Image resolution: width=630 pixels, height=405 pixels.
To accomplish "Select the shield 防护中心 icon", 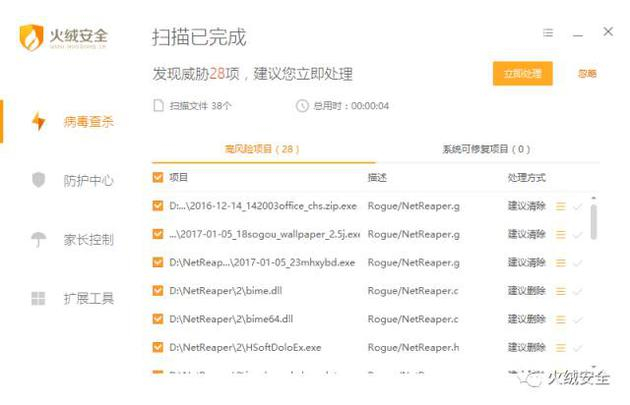I will tap(39, 180).
